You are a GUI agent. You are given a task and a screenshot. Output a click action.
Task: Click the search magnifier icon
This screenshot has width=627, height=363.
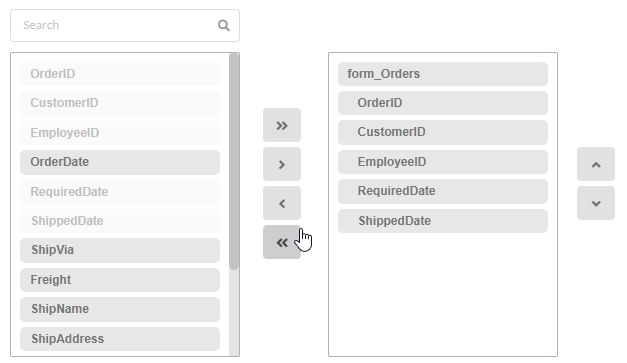(x=224, y=26)
